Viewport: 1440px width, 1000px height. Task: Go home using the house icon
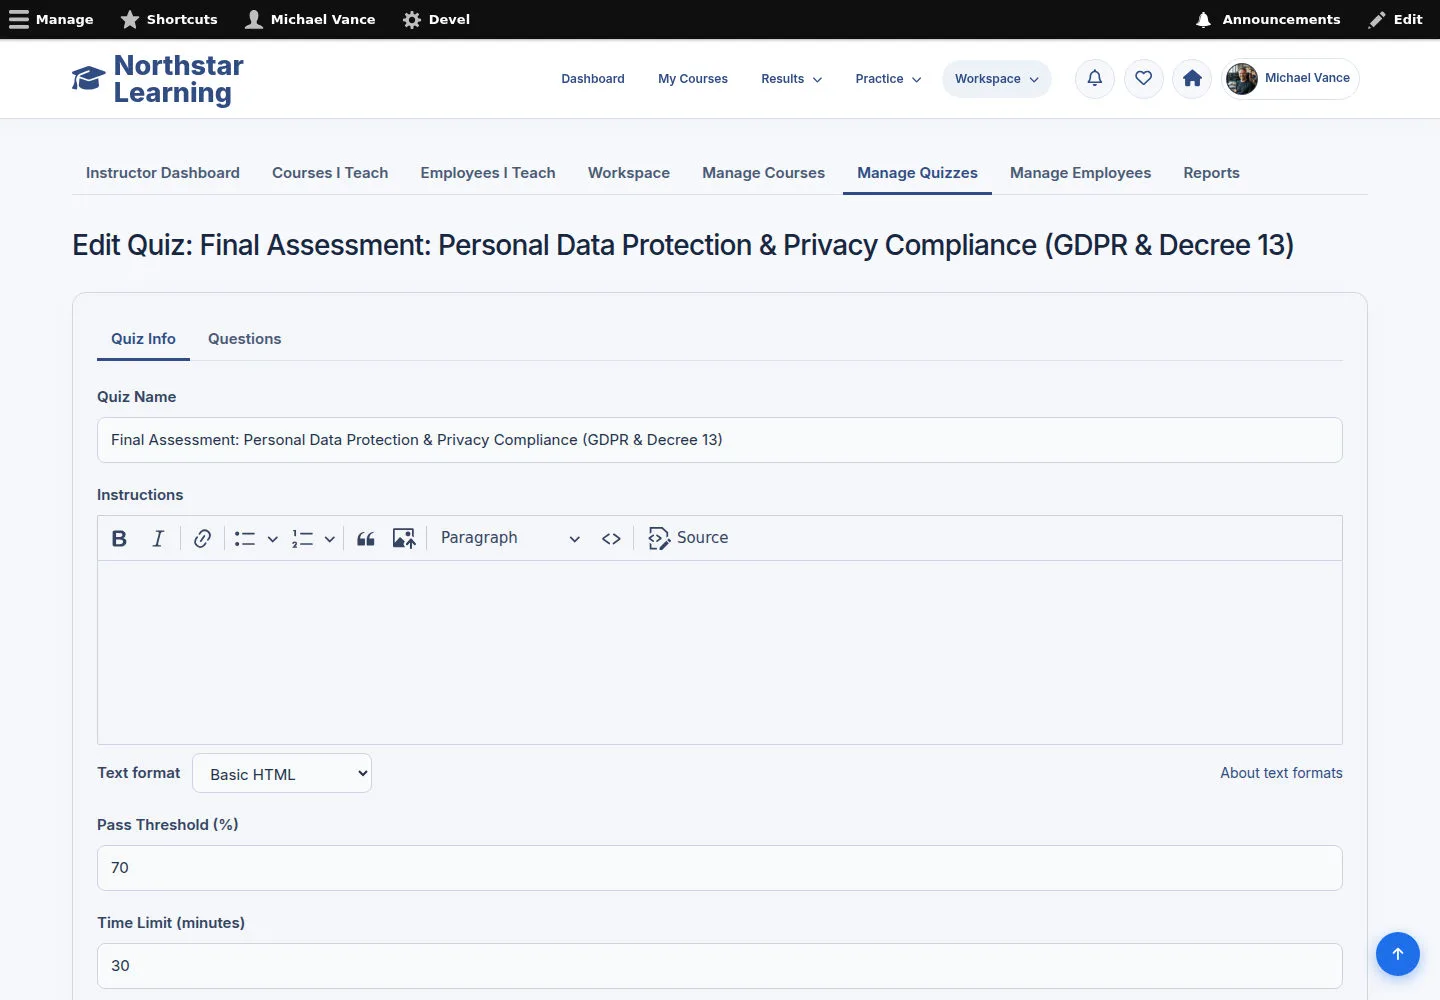[1192, 78]
